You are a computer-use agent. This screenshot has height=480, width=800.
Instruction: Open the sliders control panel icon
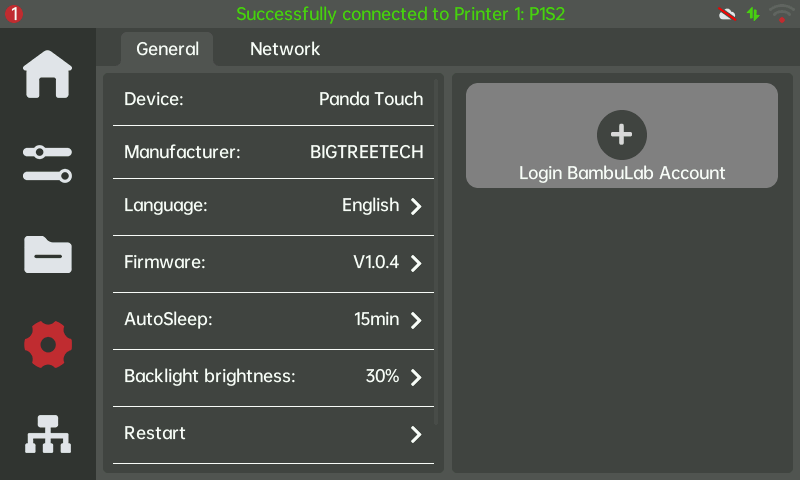[x=48, y=163]
